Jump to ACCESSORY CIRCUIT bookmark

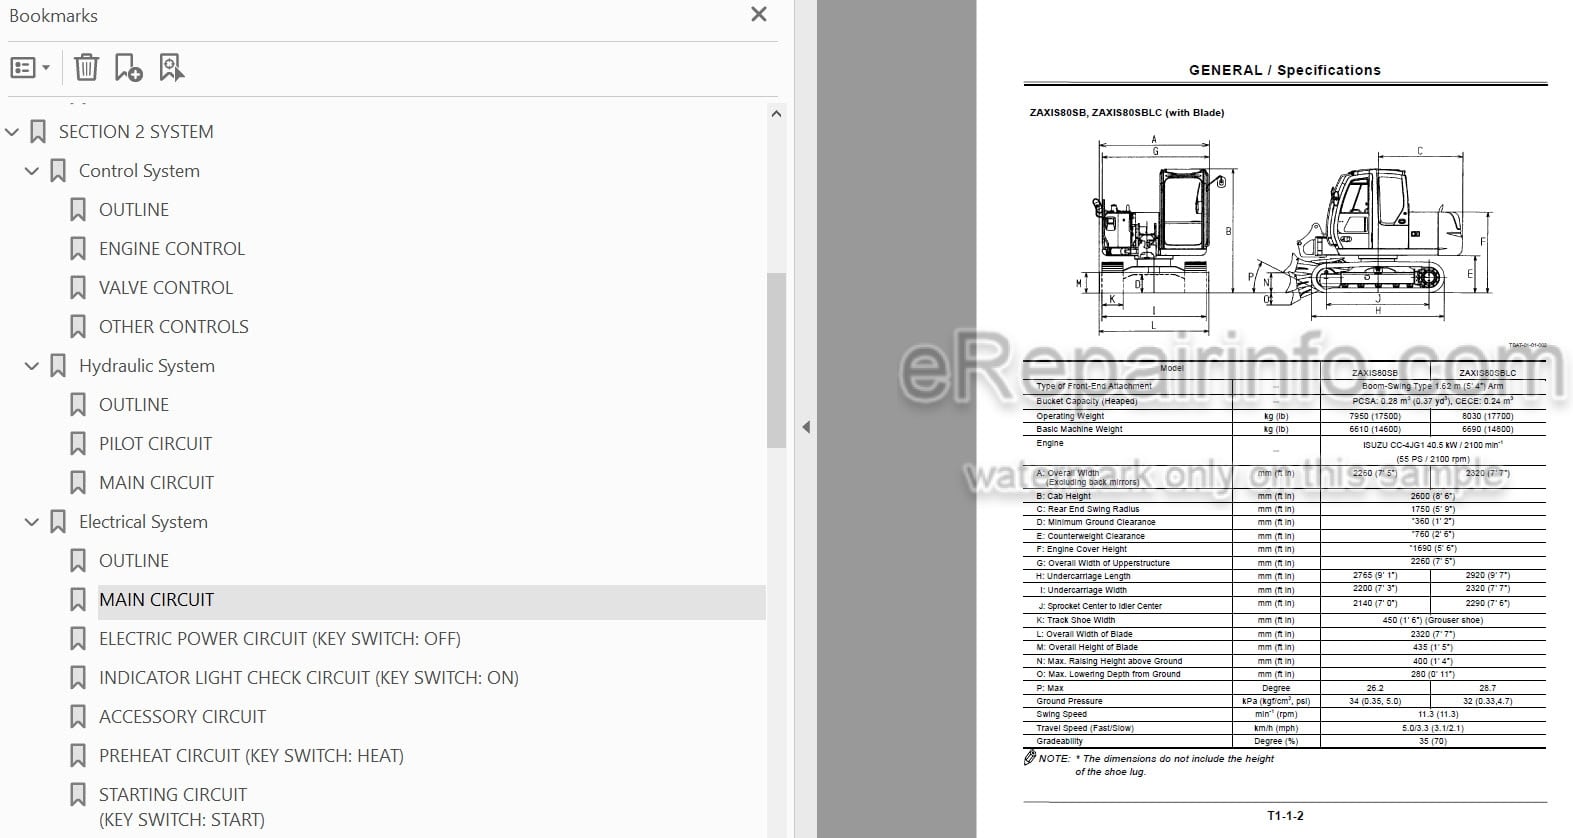(x=182, y=717)
